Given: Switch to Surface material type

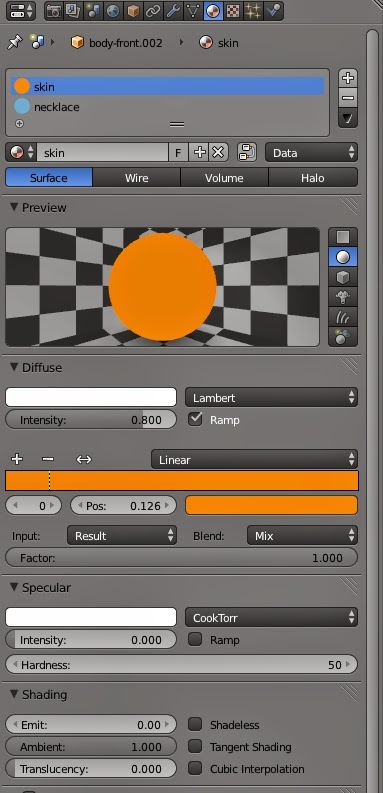Looking at the screenshot, I should [x=49, y=178].
